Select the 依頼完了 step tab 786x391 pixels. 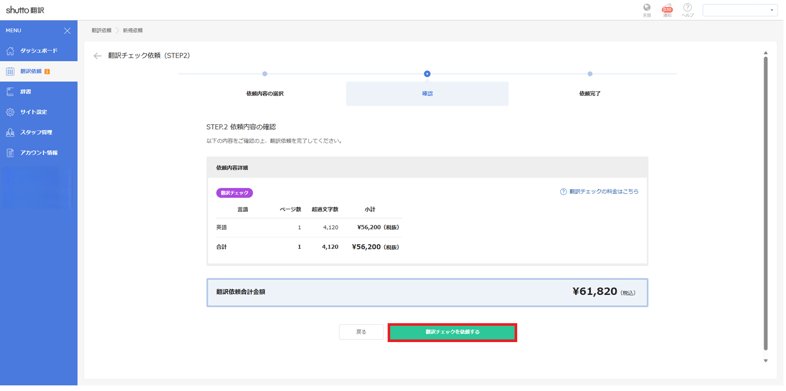pos(590,94)
